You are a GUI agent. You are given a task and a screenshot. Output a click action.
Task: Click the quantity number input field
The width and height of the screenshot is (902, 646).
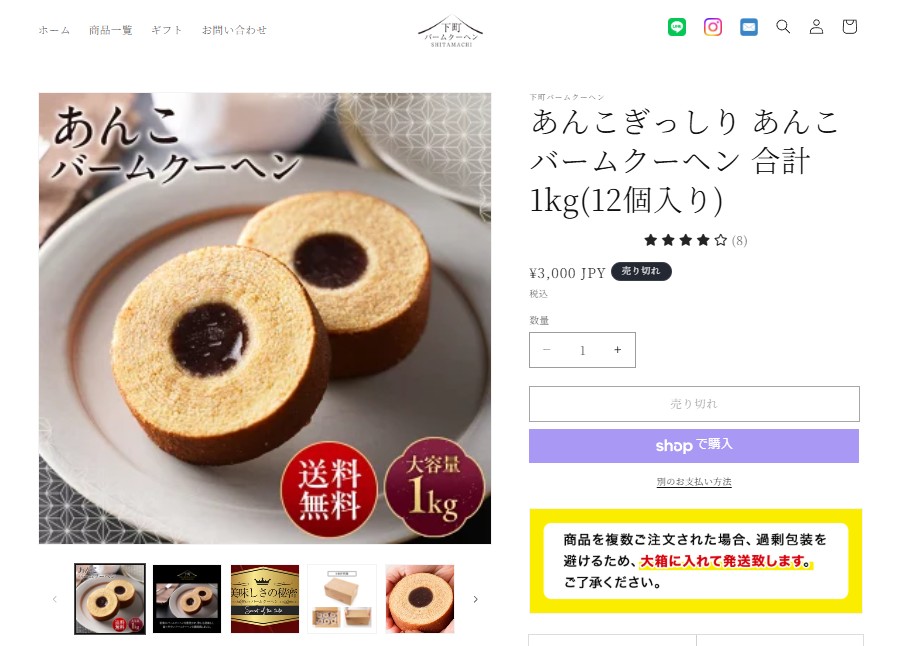[582, 350]
